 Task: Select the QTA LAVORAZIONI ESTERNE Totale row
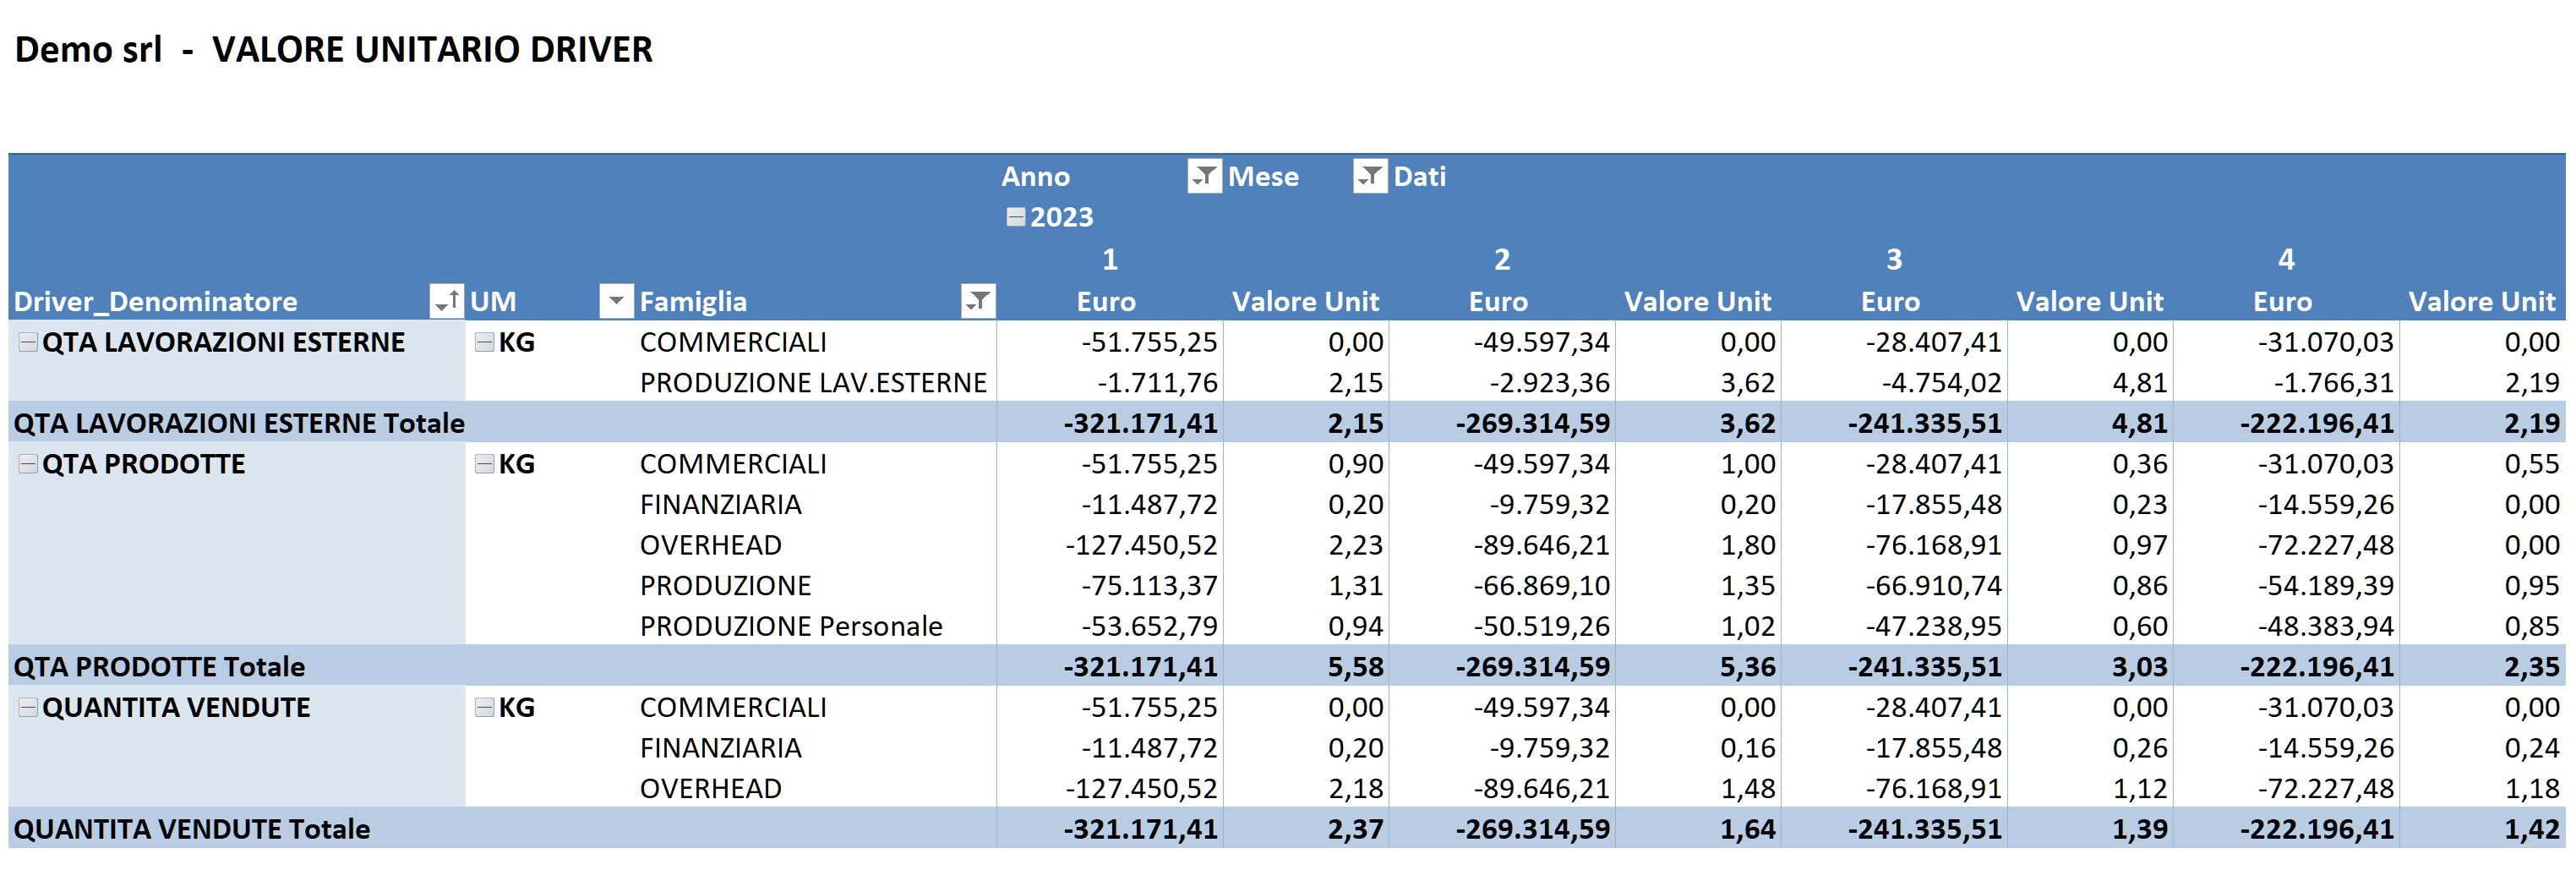click(x=1287, y=423)
